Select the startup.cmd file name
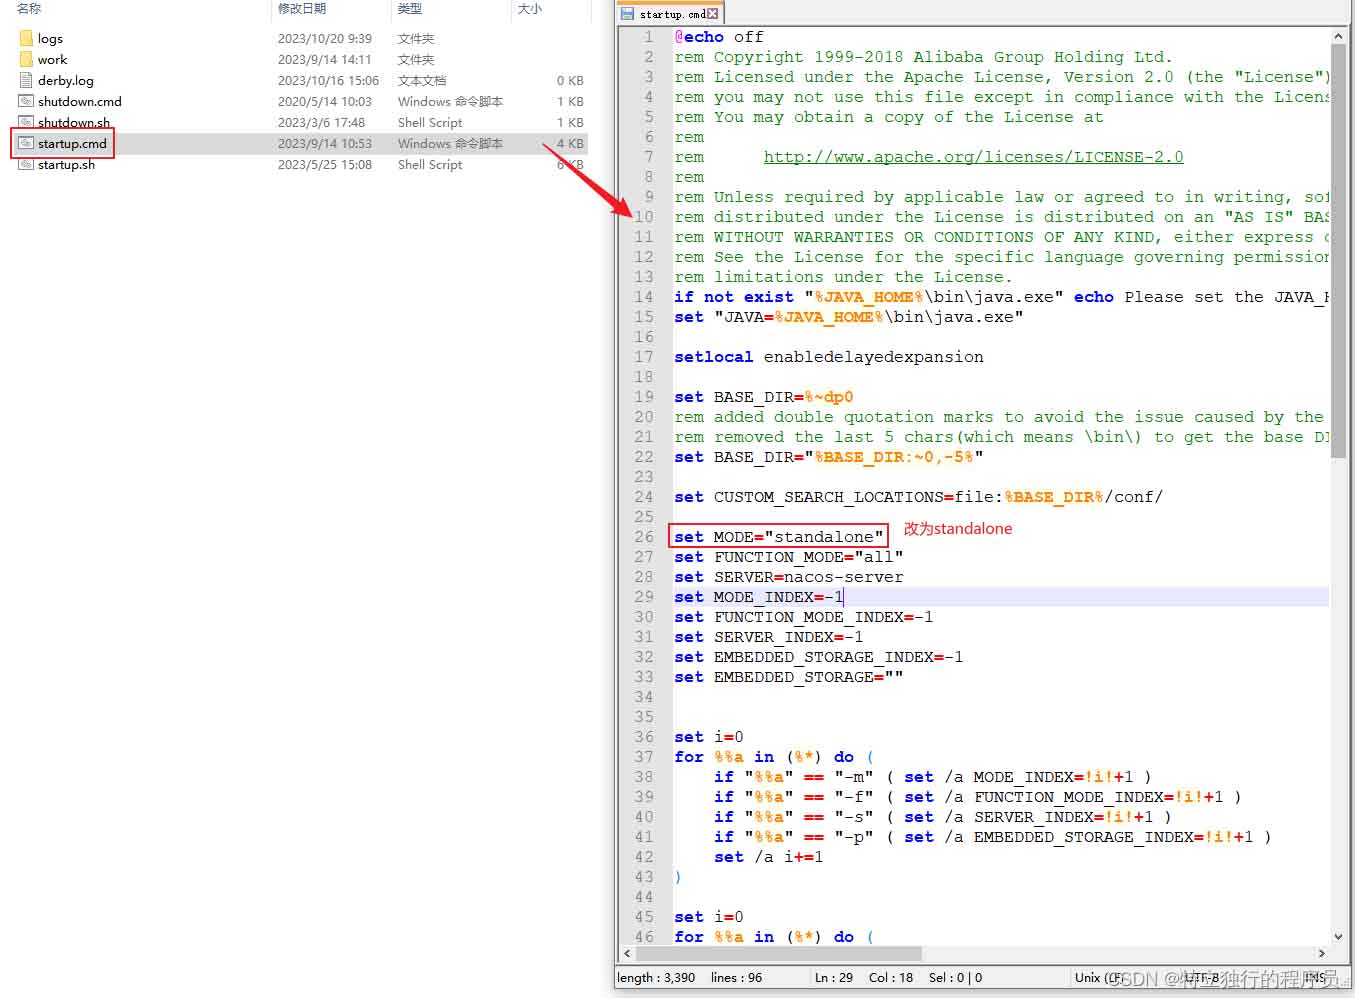This screenshot has height=998, width=1355. (x=72, y=143)
